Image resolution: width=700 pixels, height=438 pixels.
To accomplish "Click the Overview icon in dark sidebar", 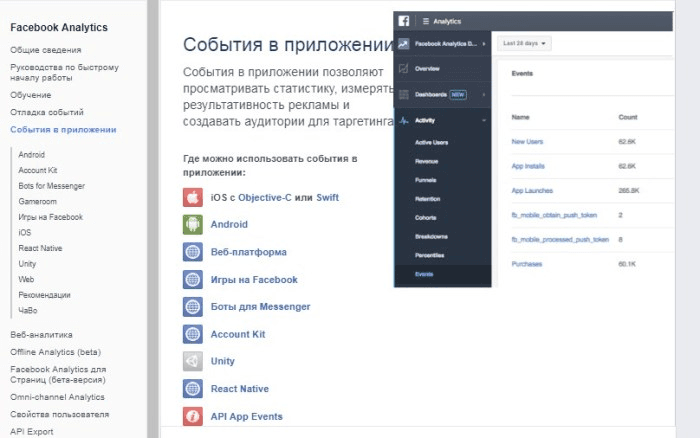I will [404, 68].
